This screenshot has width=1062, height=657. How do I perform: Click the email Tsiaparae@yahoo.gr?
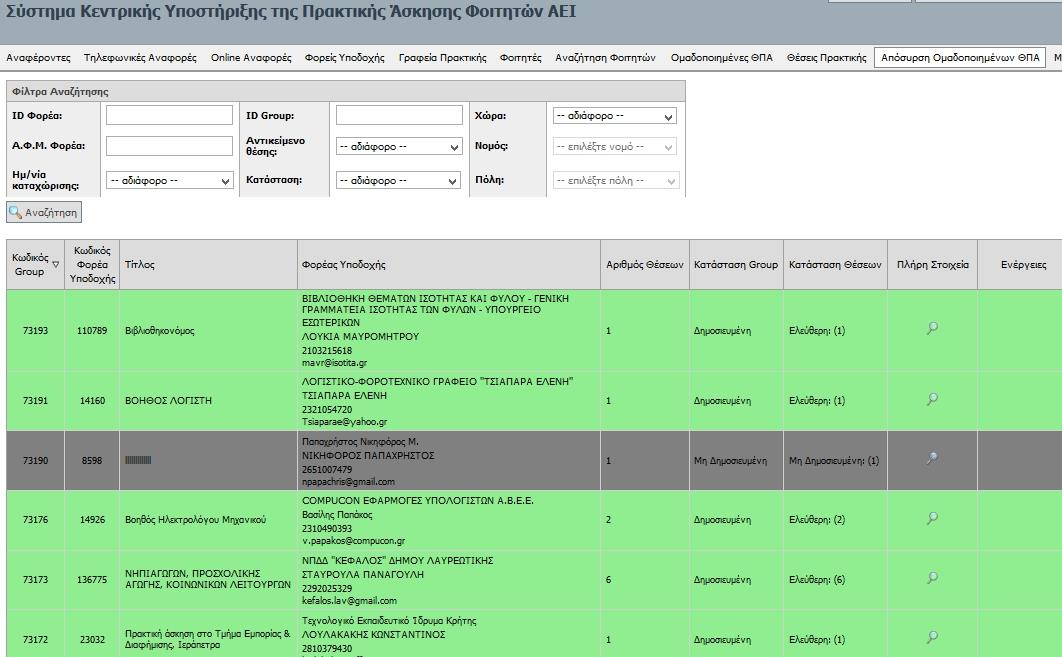344,422
